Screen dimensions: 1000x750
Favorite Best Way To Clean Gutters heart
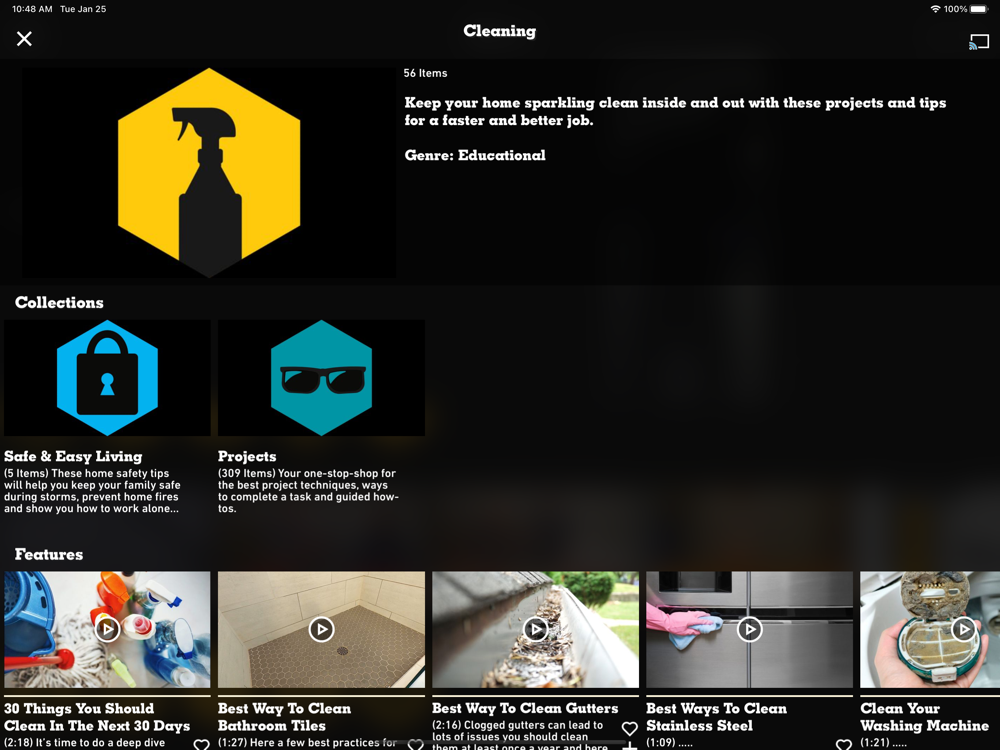click(629, 728)
